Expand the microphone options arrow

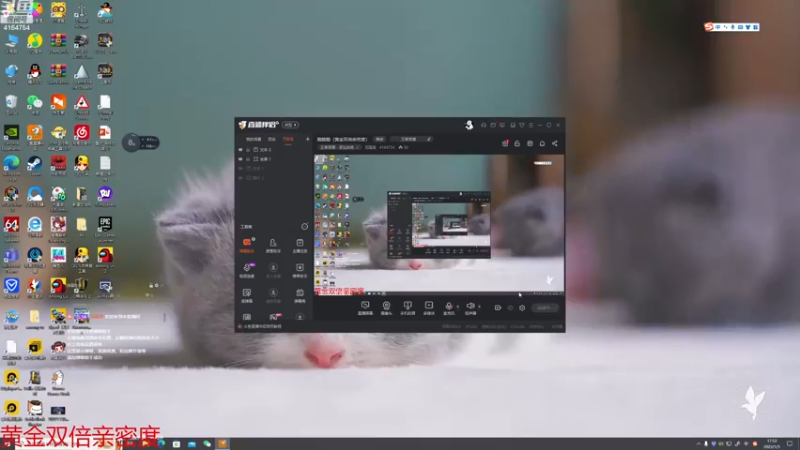(457, 306)
